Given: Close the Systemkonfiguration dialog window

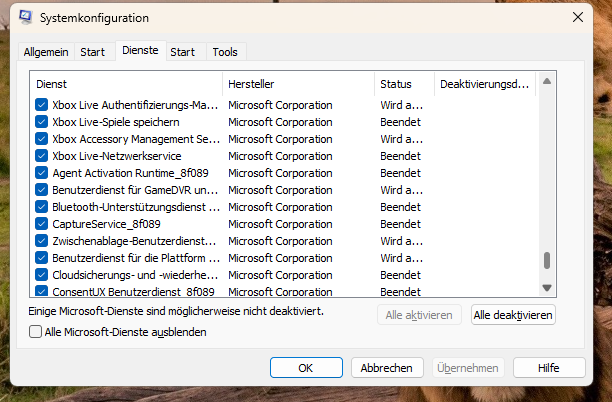Looking at the screenshot, I should click(577, 17).
